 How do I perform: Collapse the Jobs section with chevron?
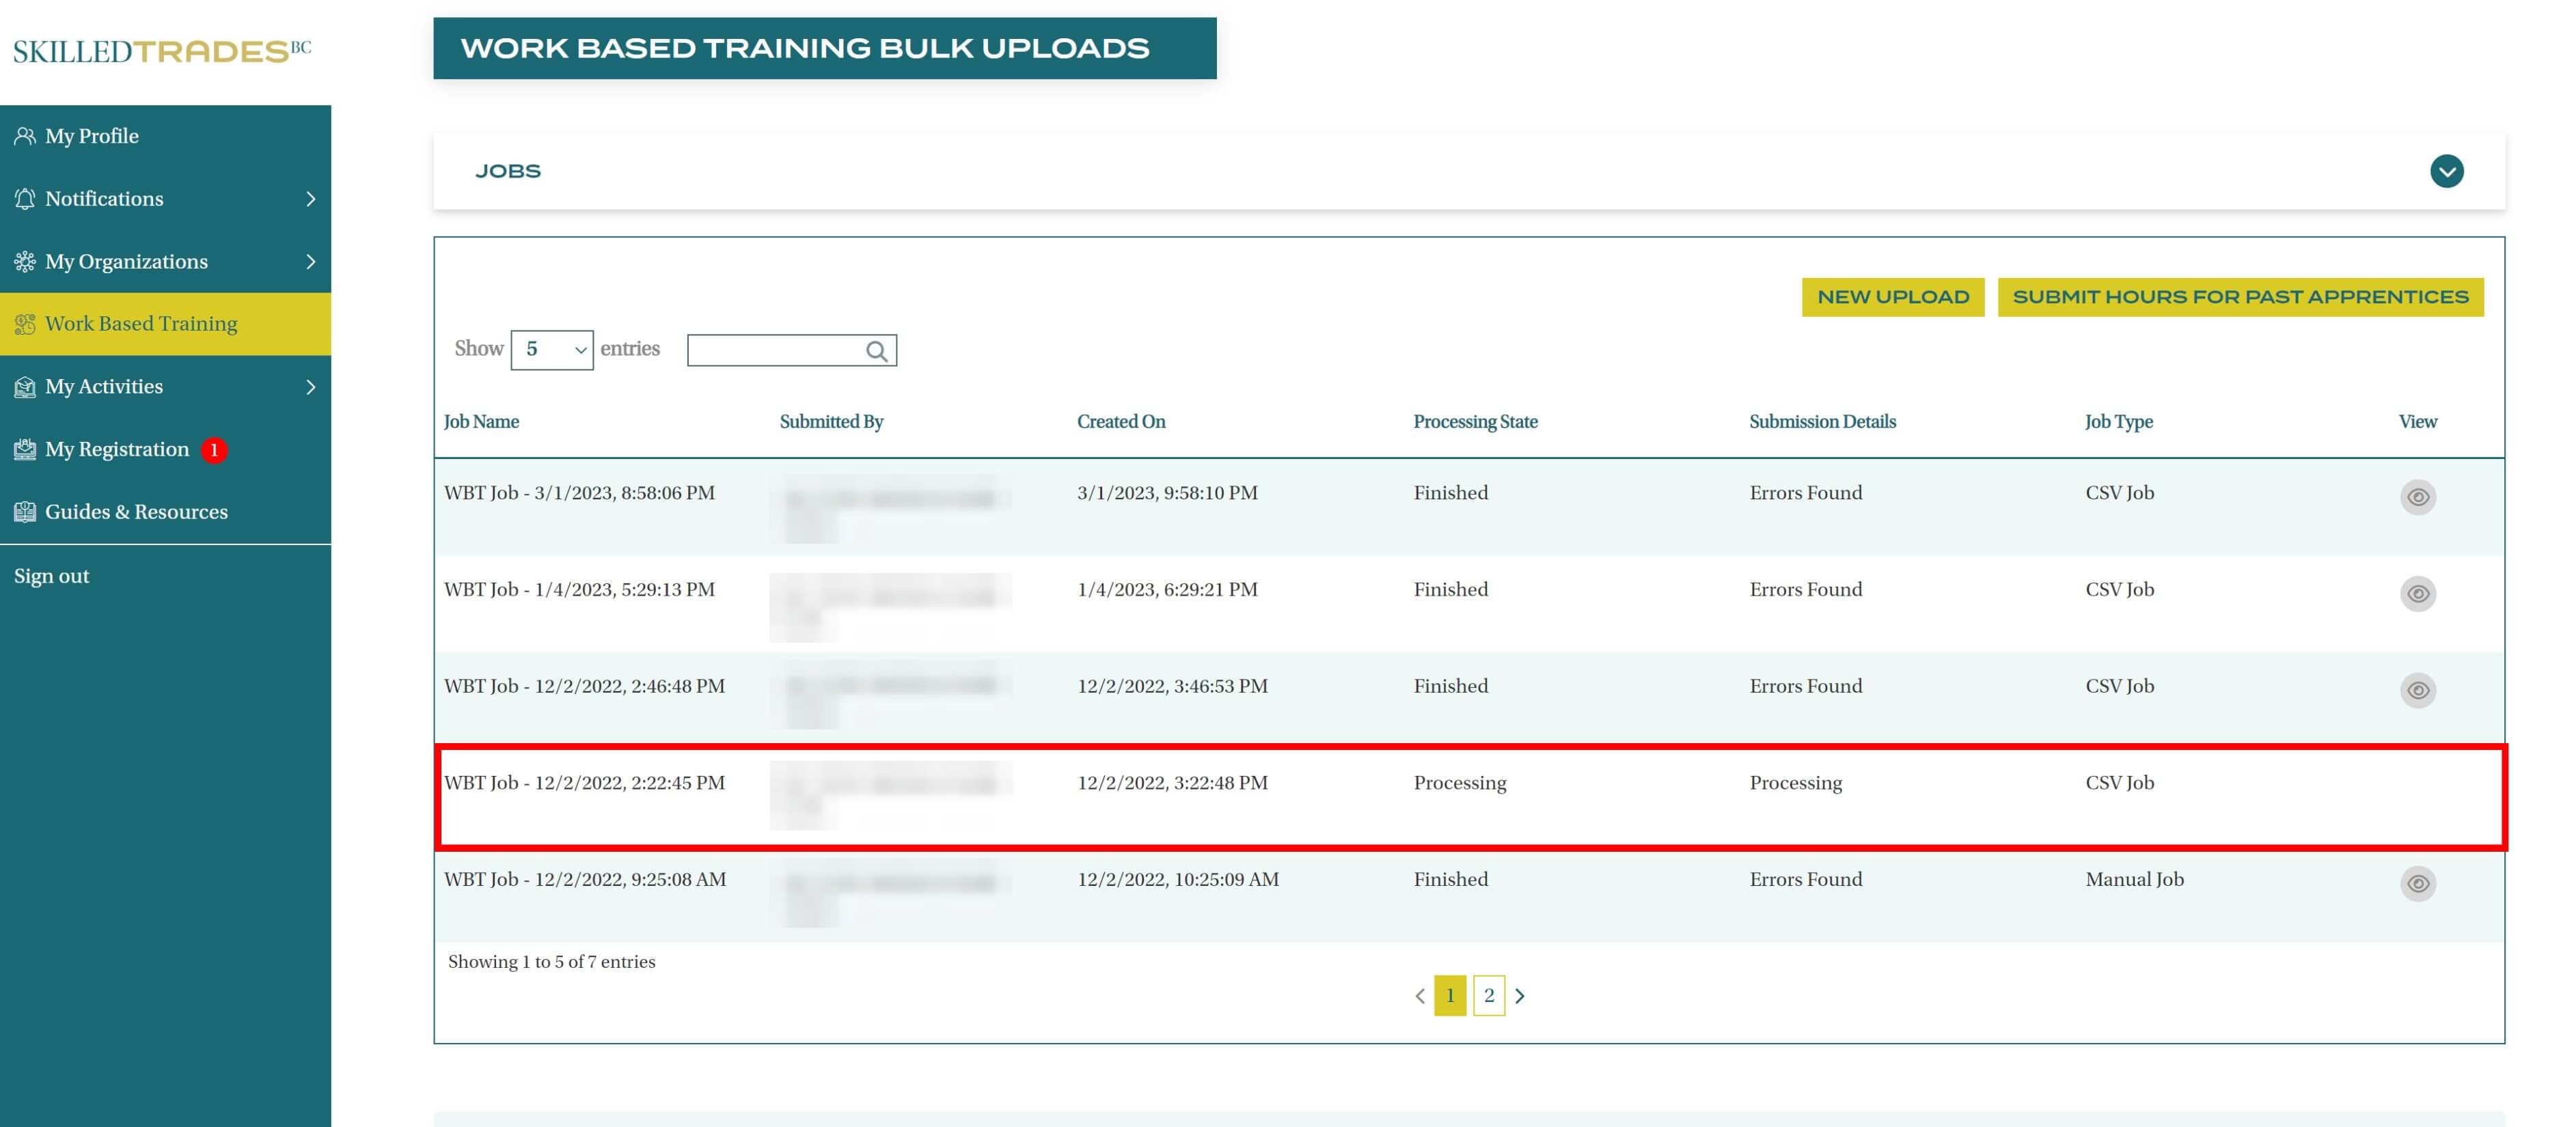2446,171
